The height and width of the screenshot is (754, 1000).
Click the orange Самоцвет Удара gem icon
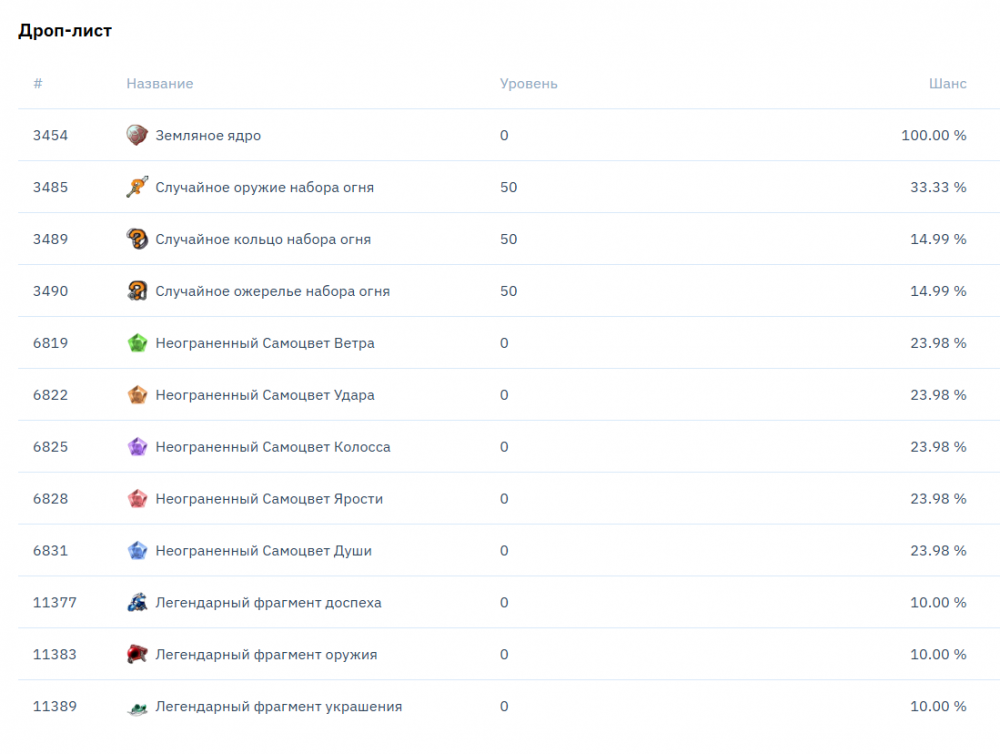pyautogui.click(x=137, y=395)
